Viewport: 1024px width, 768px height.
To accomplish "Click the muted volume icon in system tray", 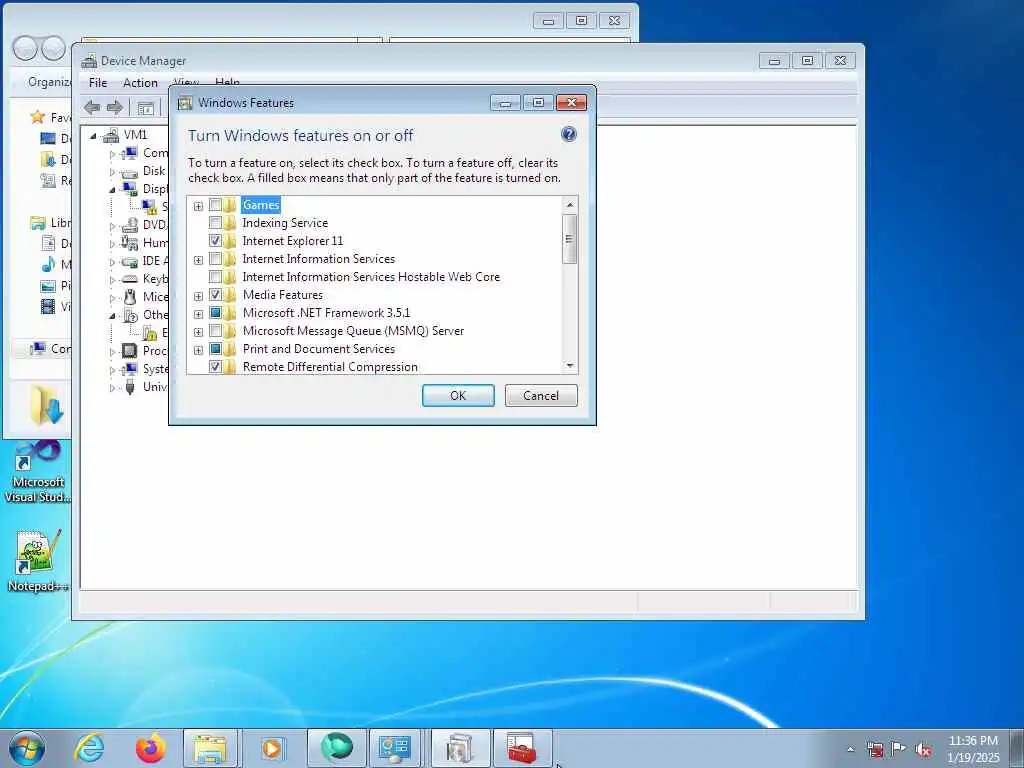I will tap(923, 750).
